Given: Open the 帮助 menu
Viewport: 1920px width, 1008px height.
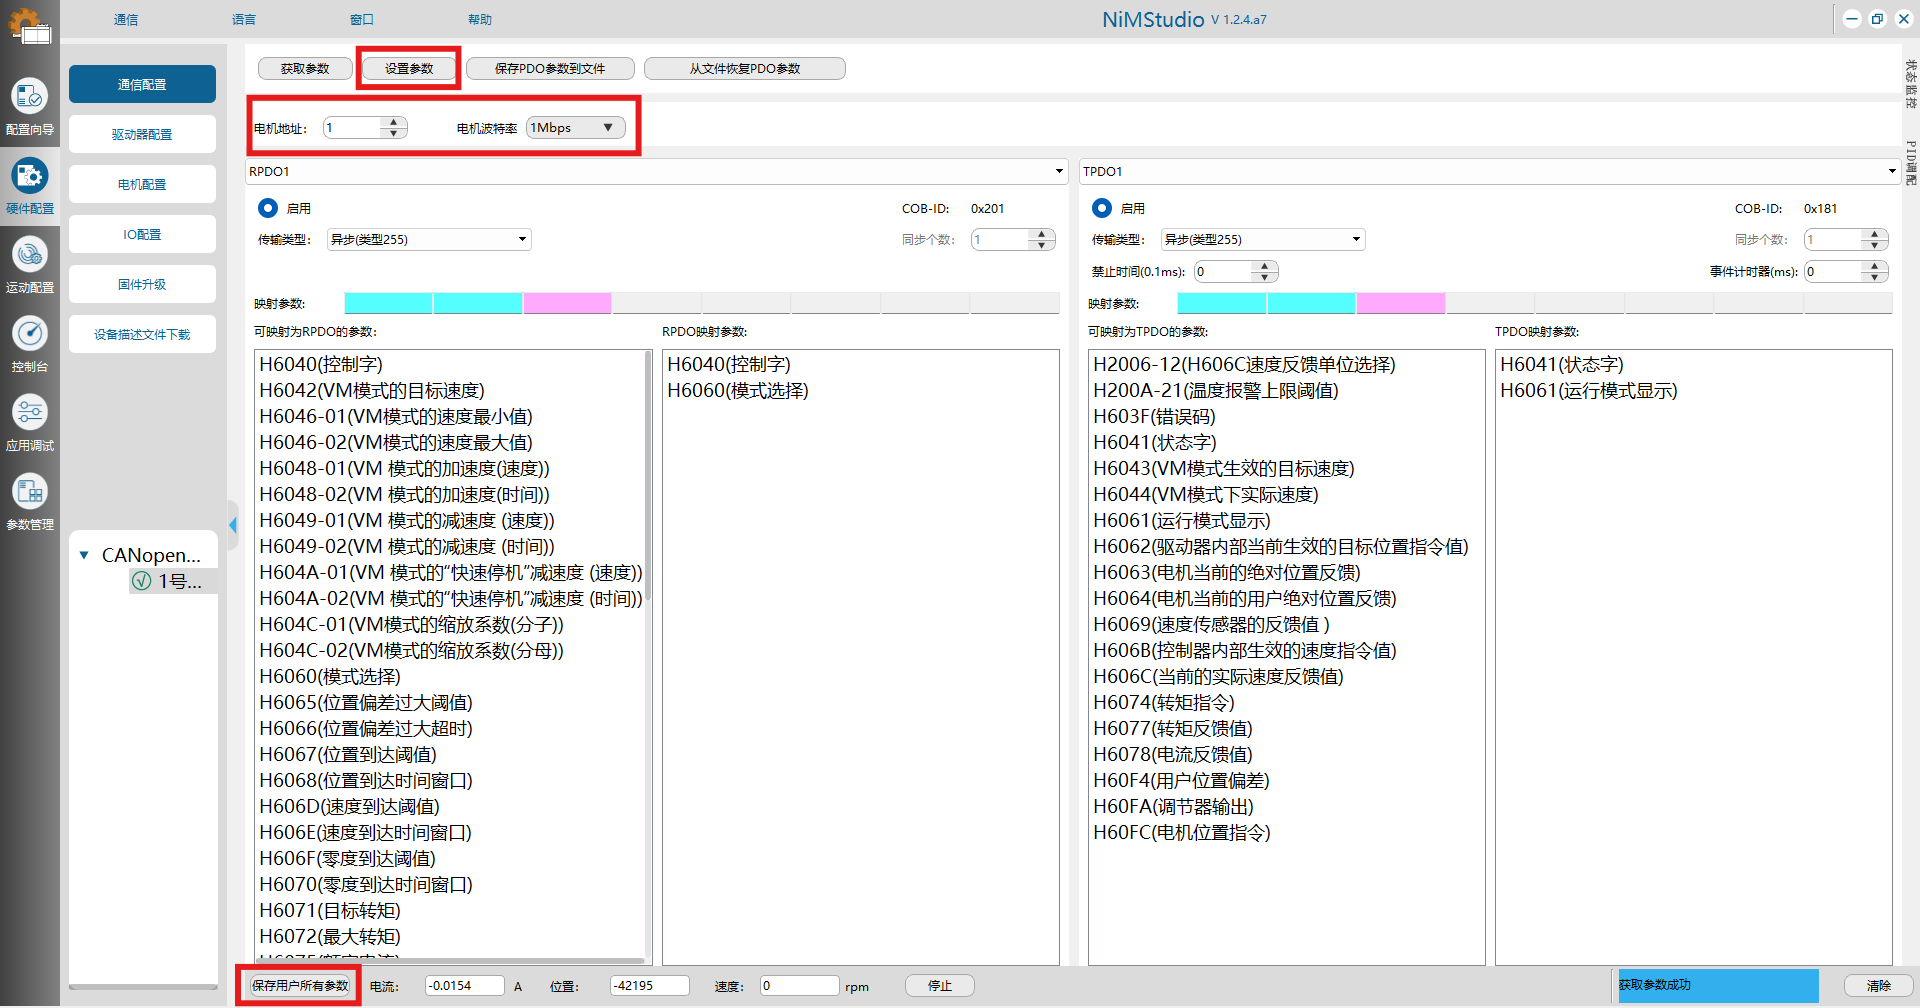Looking at the screenshot, I should (x=480, y=19).
